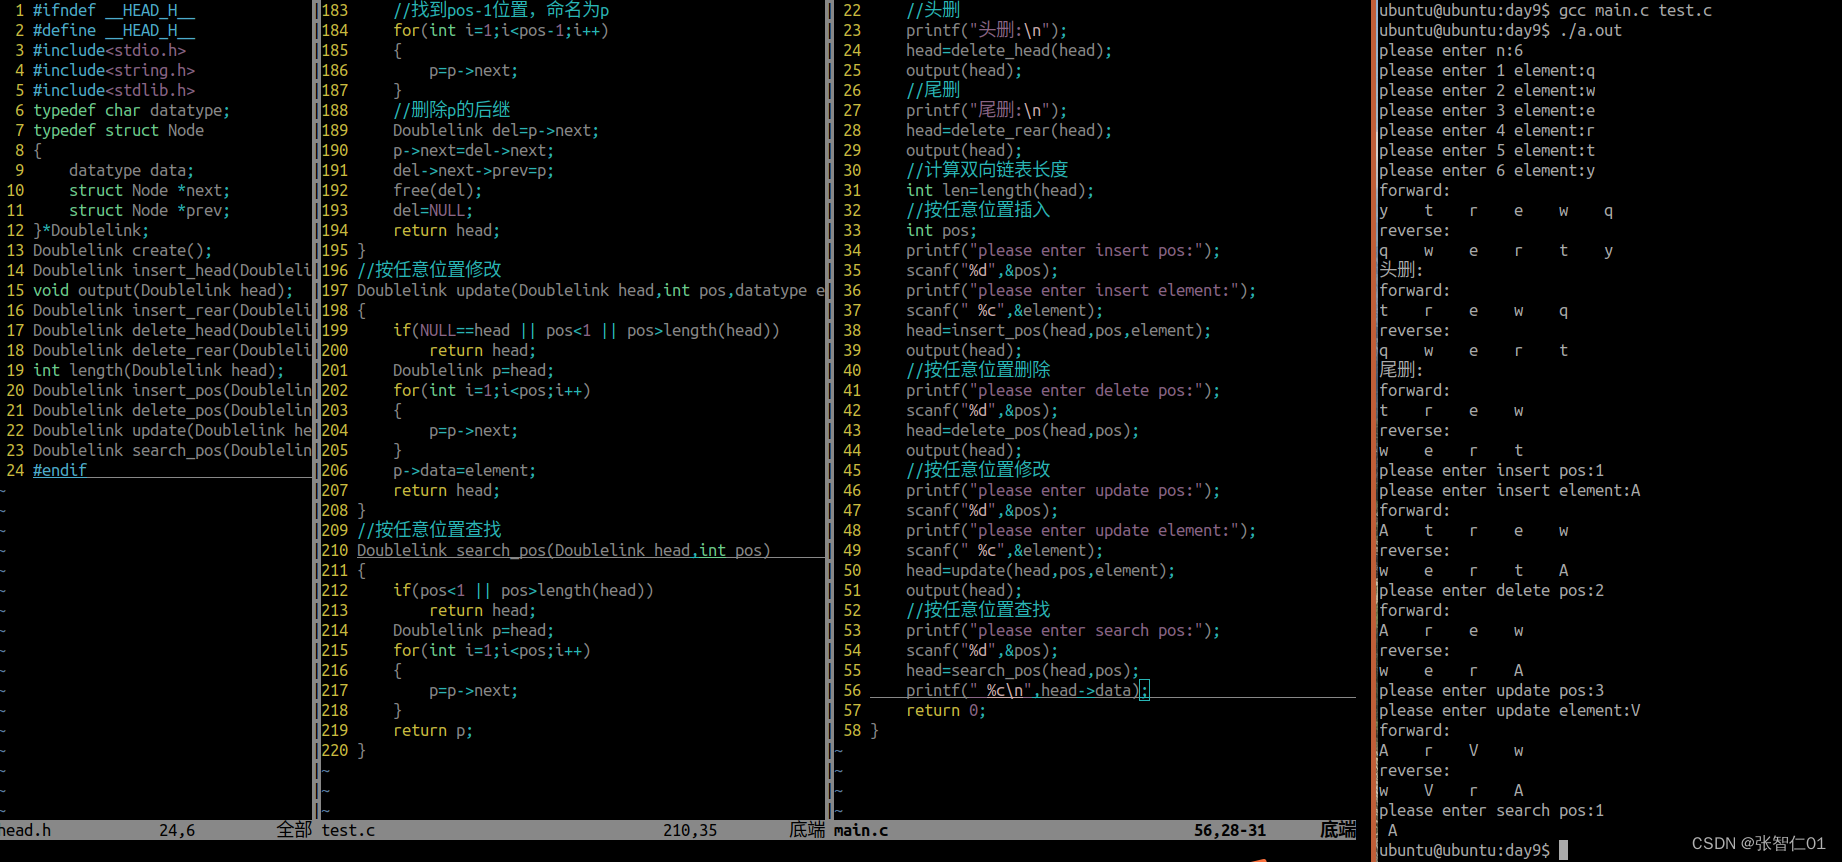Viewport: 1842px width, 862px height.
Task: Click the '#endif' line in head.h
Action: [60, 470]
